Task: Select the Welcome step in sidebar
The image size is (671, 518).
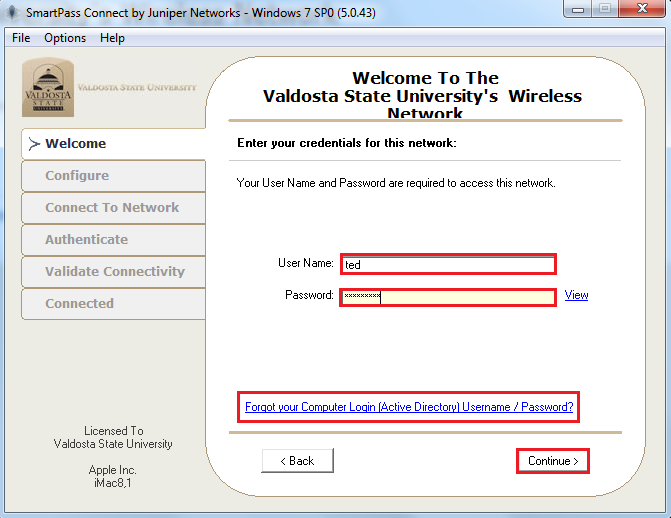Action: coord(113,143)
